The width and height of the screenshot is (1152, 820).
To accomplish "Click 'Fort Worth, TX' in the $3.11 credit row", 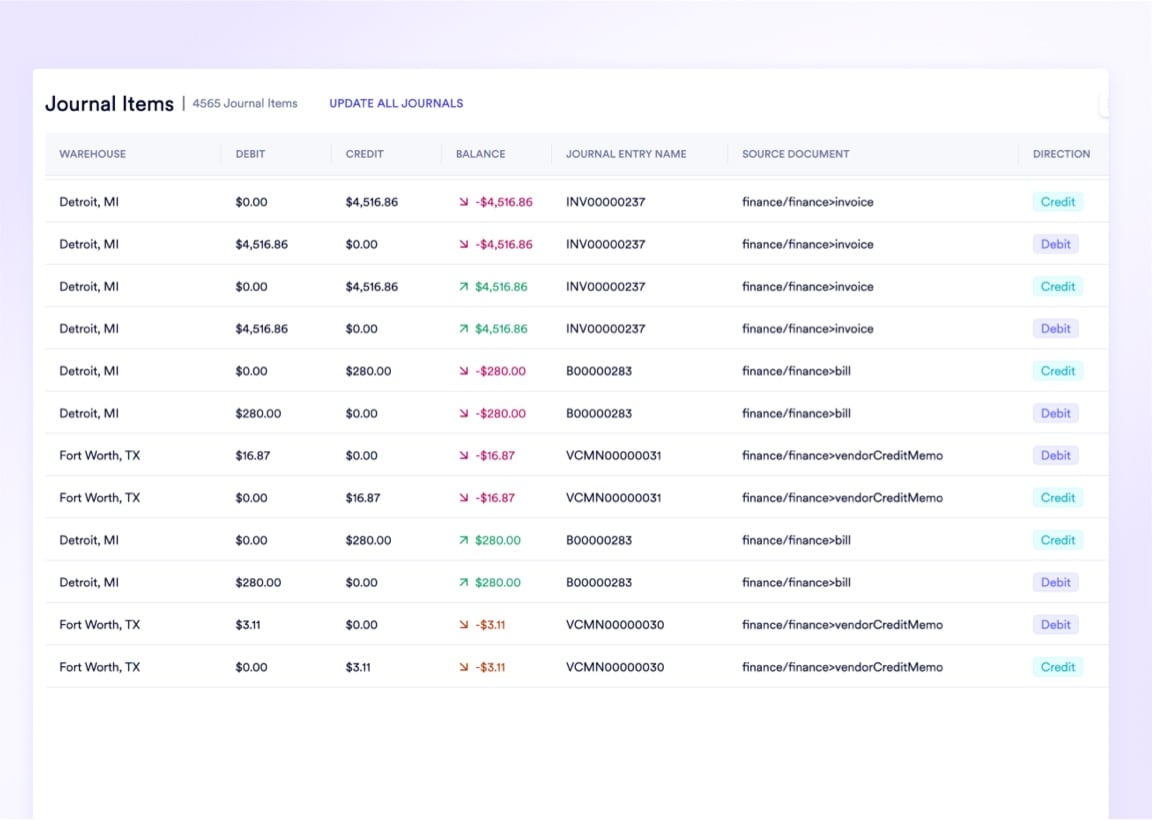I will (x=100, y=667).
